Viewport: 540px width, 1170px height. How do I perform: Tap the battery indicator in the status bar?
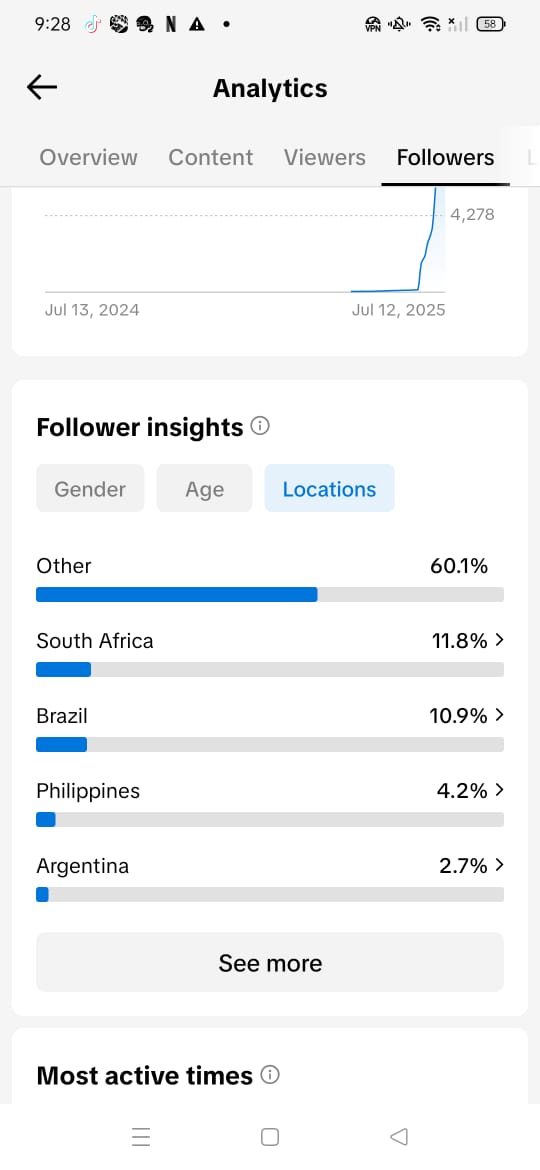pos(491,24)
